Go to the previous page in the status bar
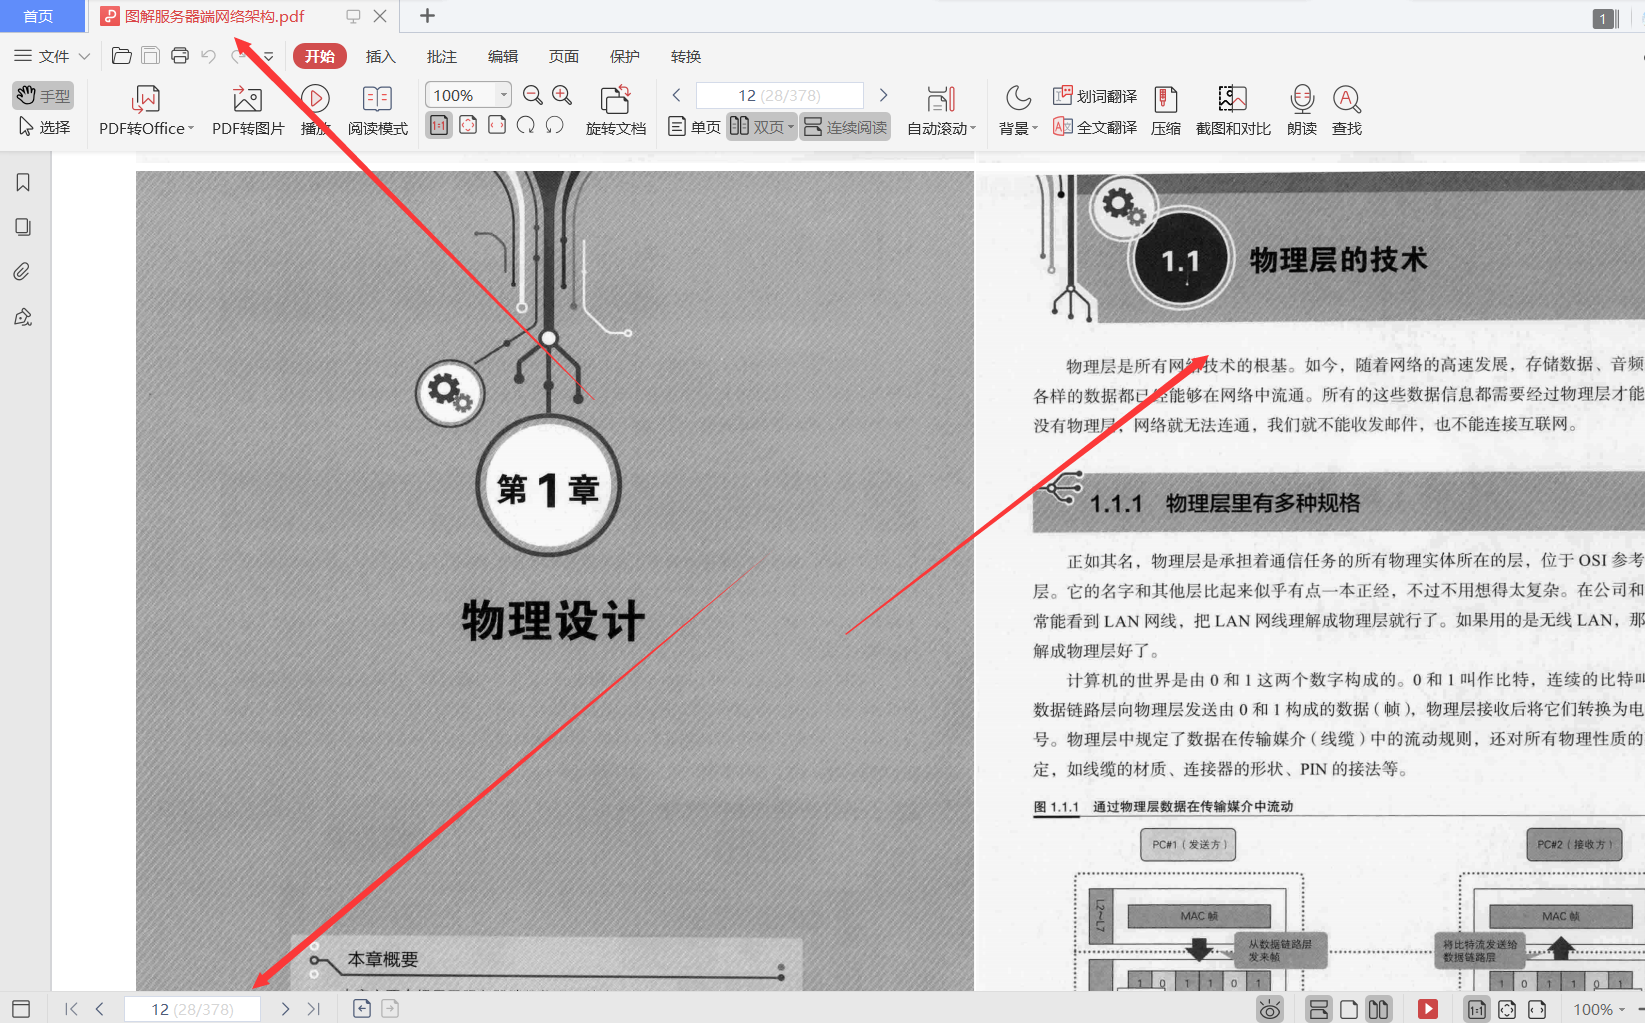 pos(99,1009)
